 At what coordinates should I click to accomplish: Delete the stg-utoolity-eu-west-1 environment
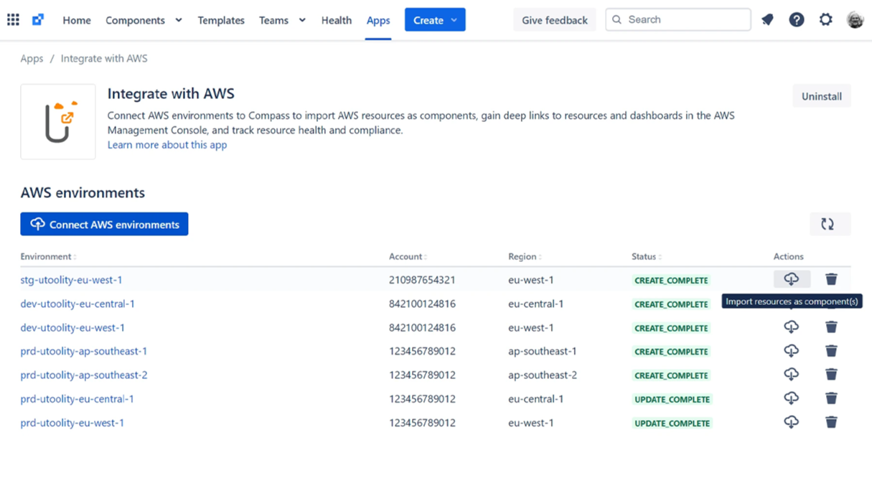pos(831,280)
